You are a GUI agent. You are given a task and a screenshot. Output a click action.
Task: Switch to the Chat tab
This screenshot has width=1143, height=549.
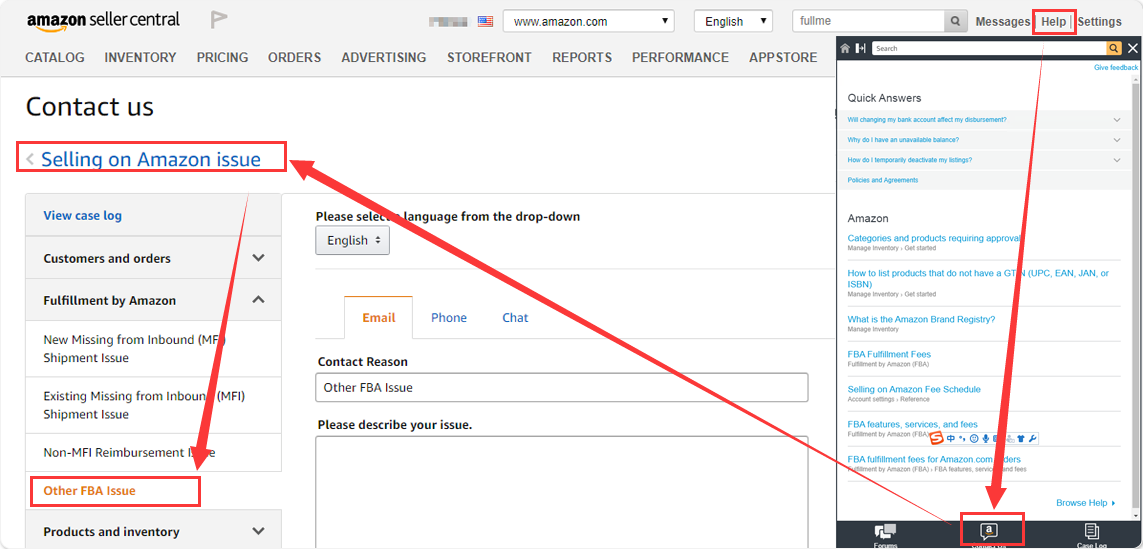point(515,317)
